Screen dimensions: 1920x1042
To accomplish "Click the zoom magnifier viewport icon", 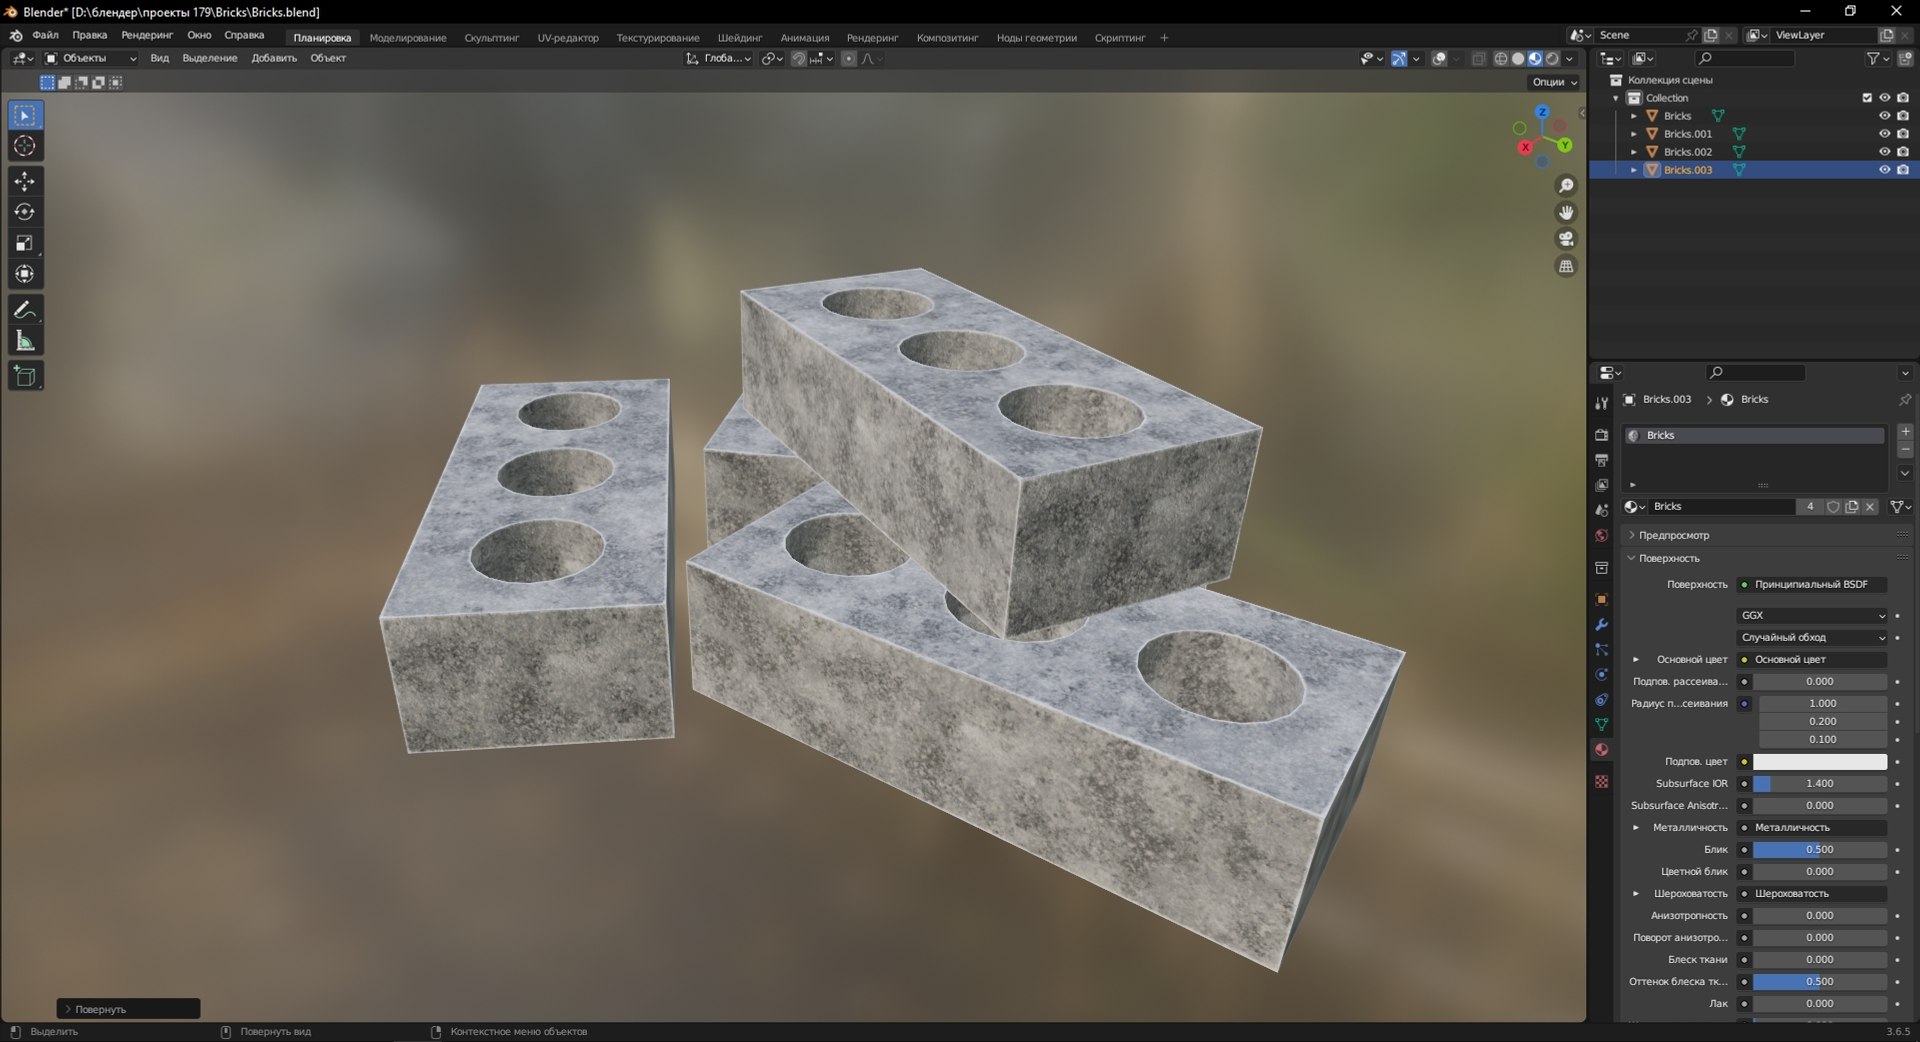I will tap(1566, 186).
